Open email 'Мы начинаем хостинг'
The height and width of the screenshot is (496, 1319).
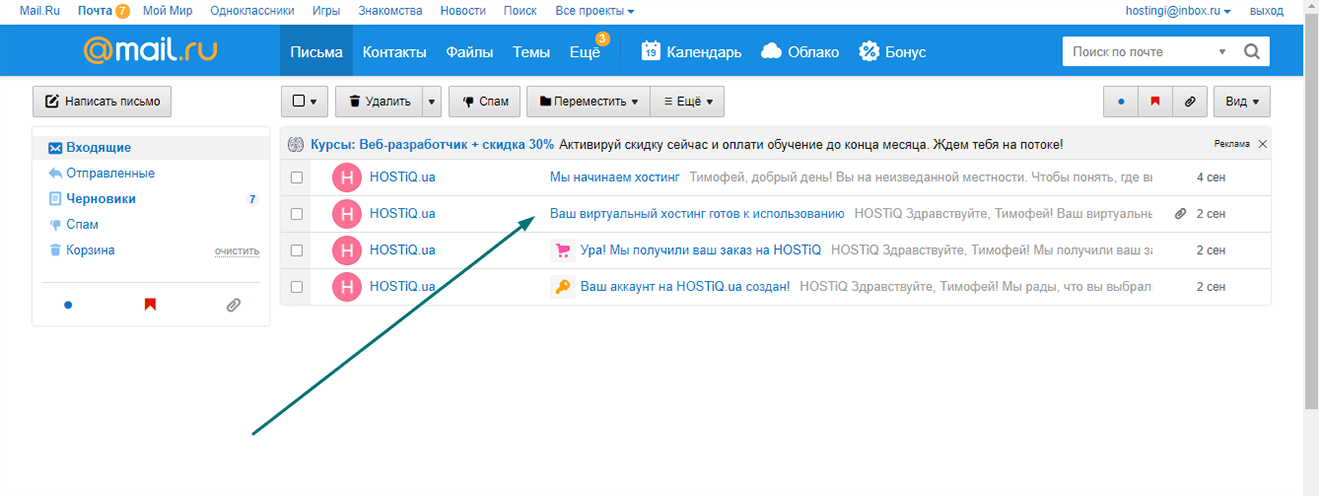point(614,177)
